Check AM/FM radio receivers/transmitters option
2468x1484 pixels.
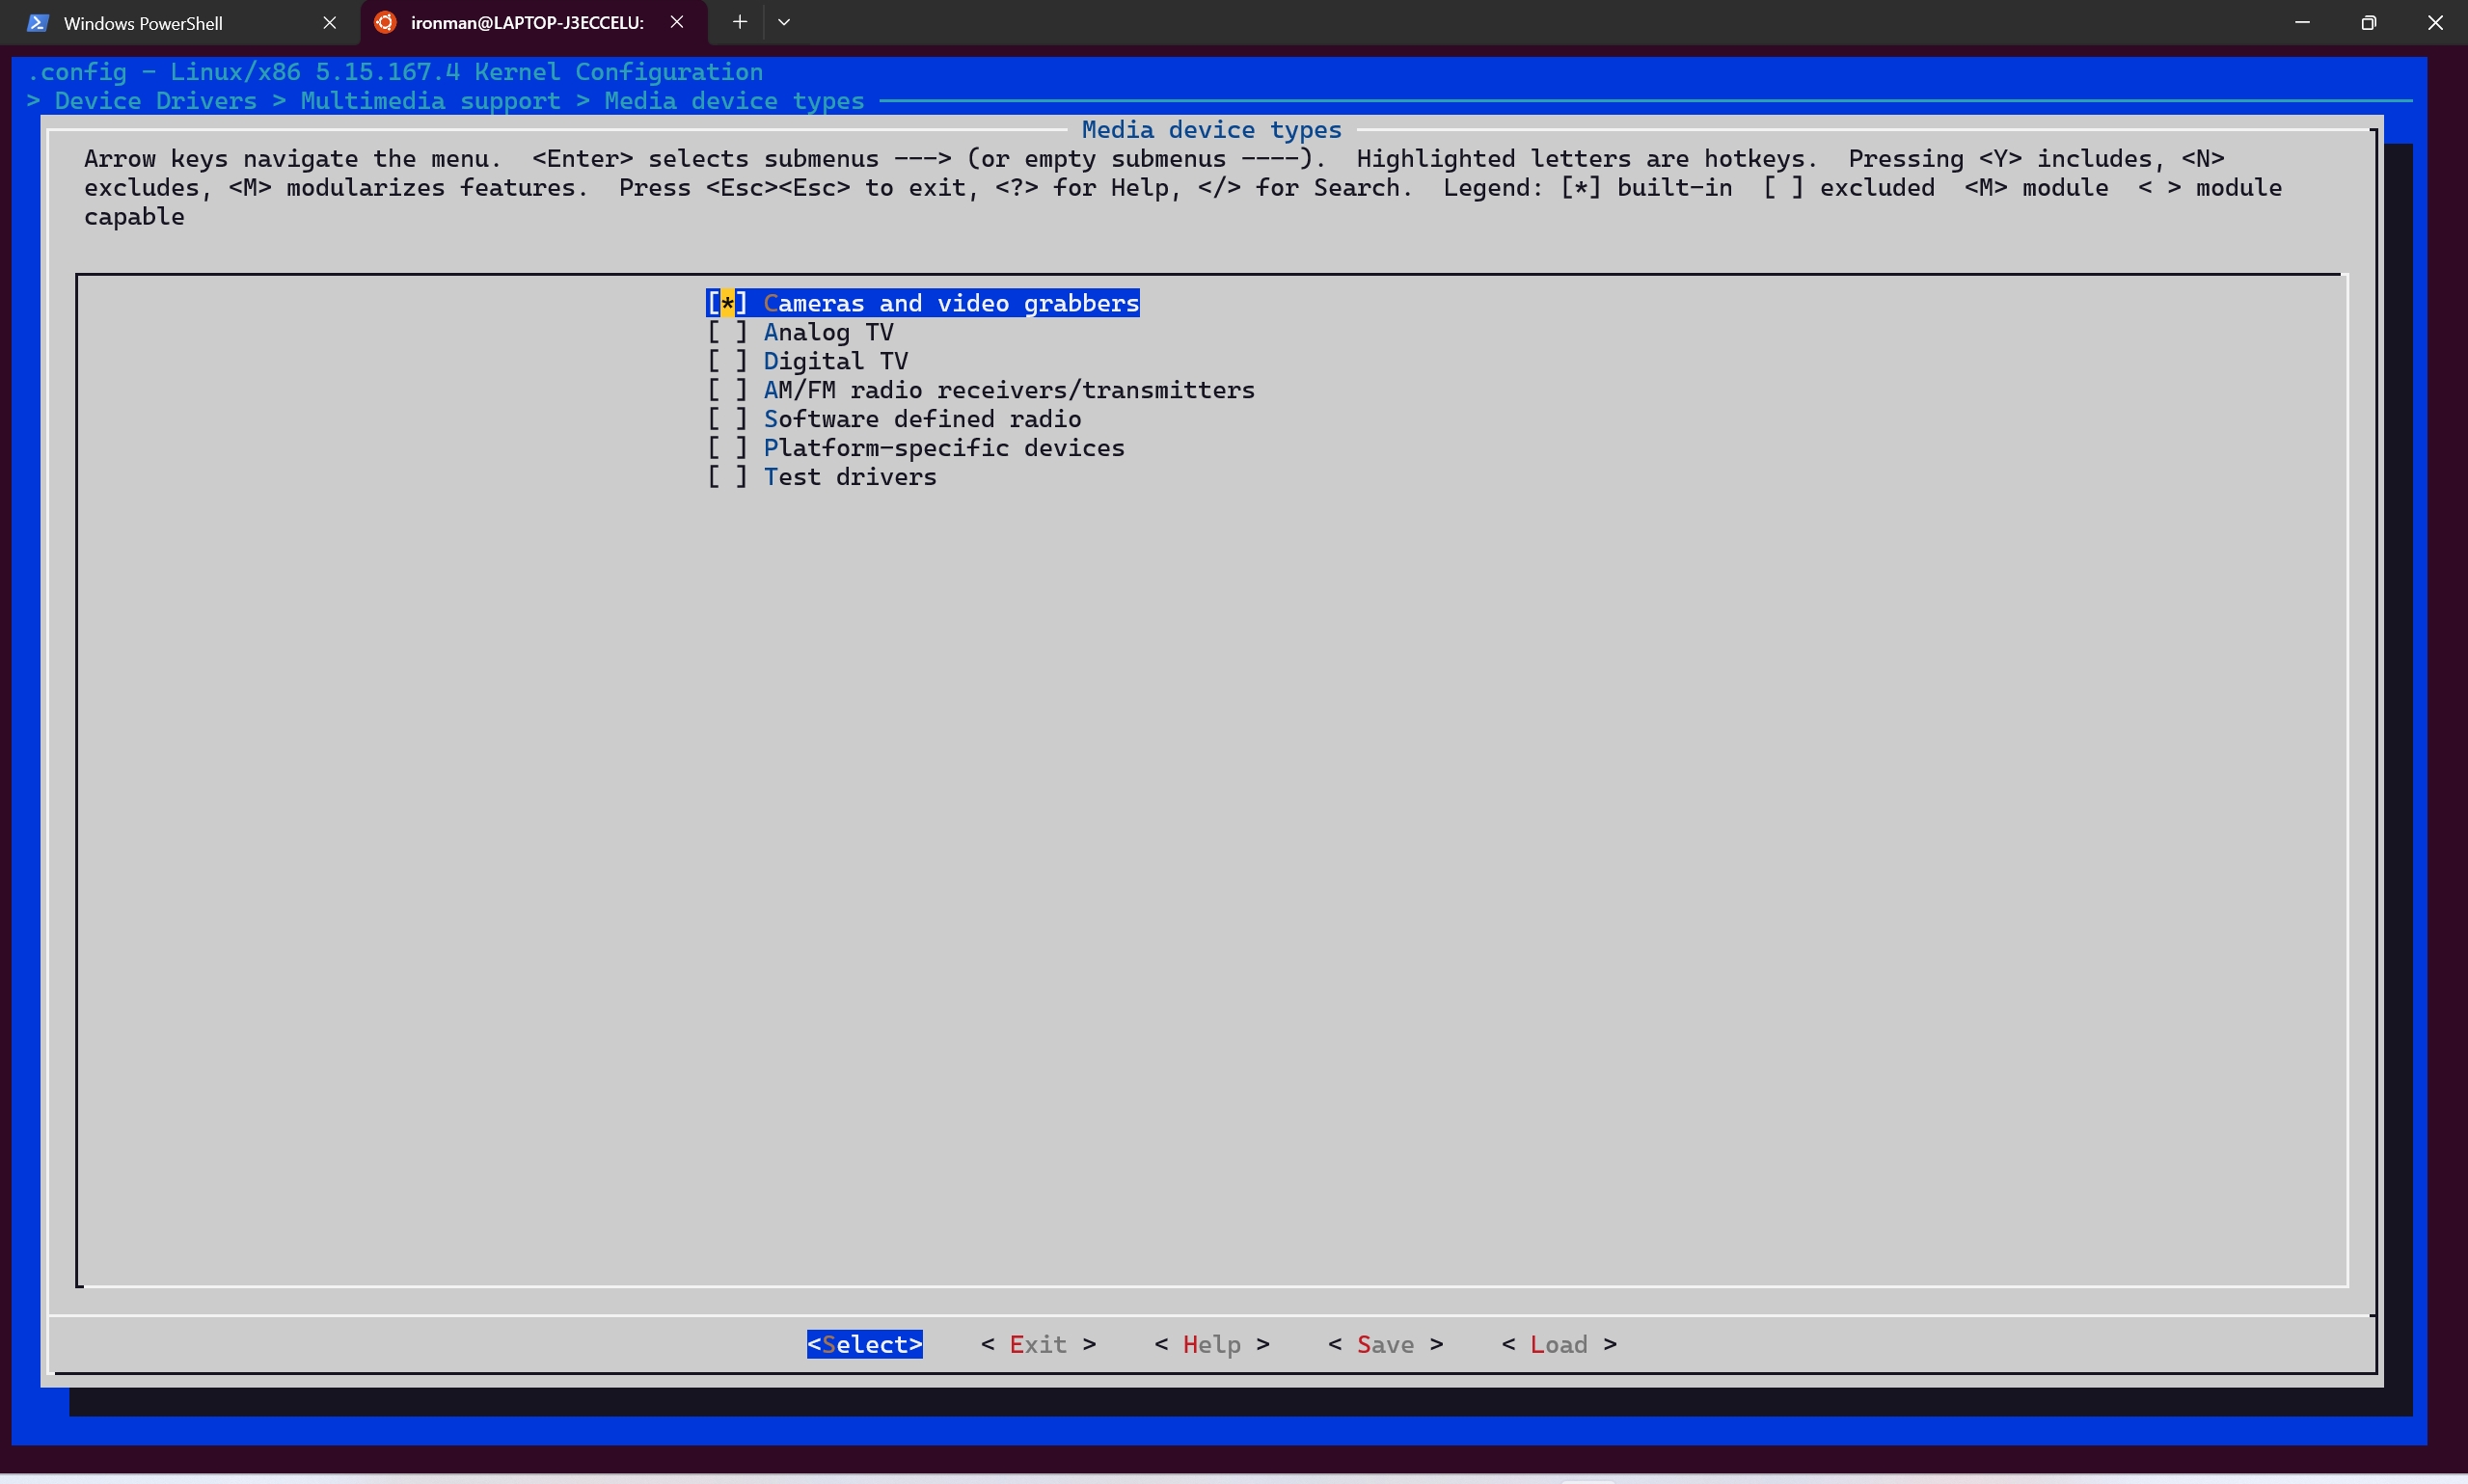click(x=727, y=390)
